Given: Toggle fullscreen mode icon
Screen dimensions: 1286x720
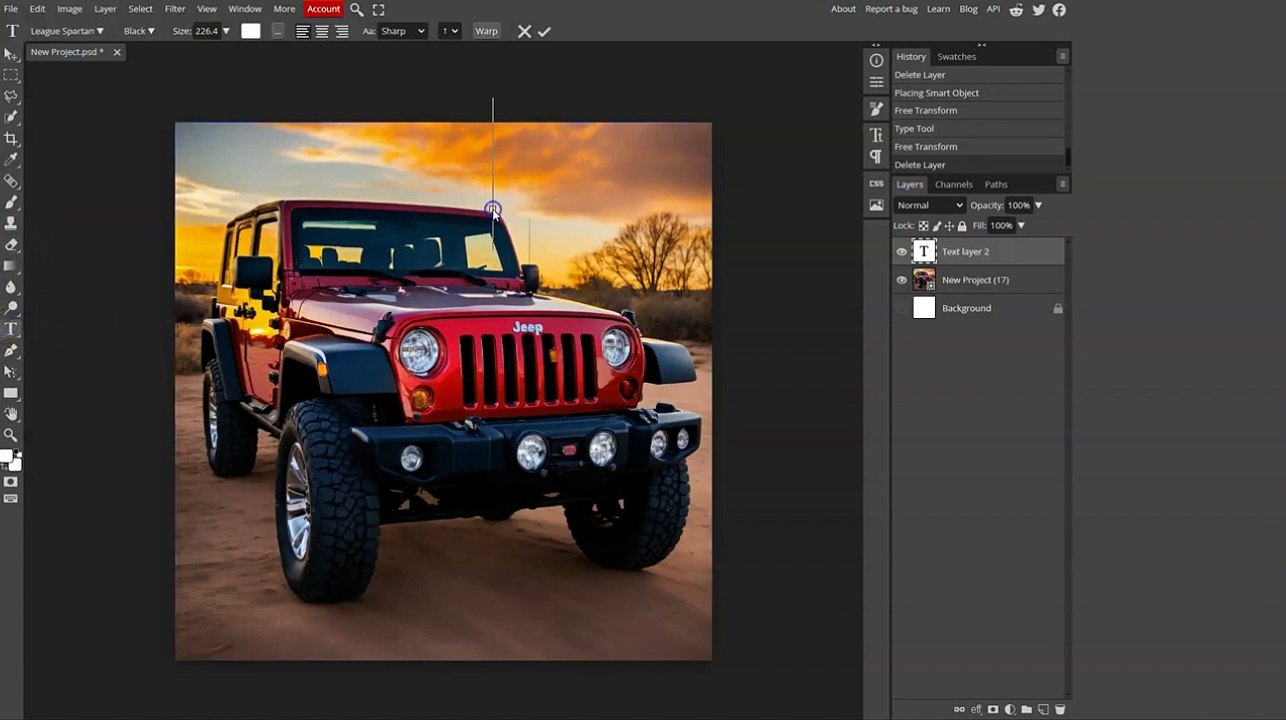Looking at the screenshot, I should [378, 9].
